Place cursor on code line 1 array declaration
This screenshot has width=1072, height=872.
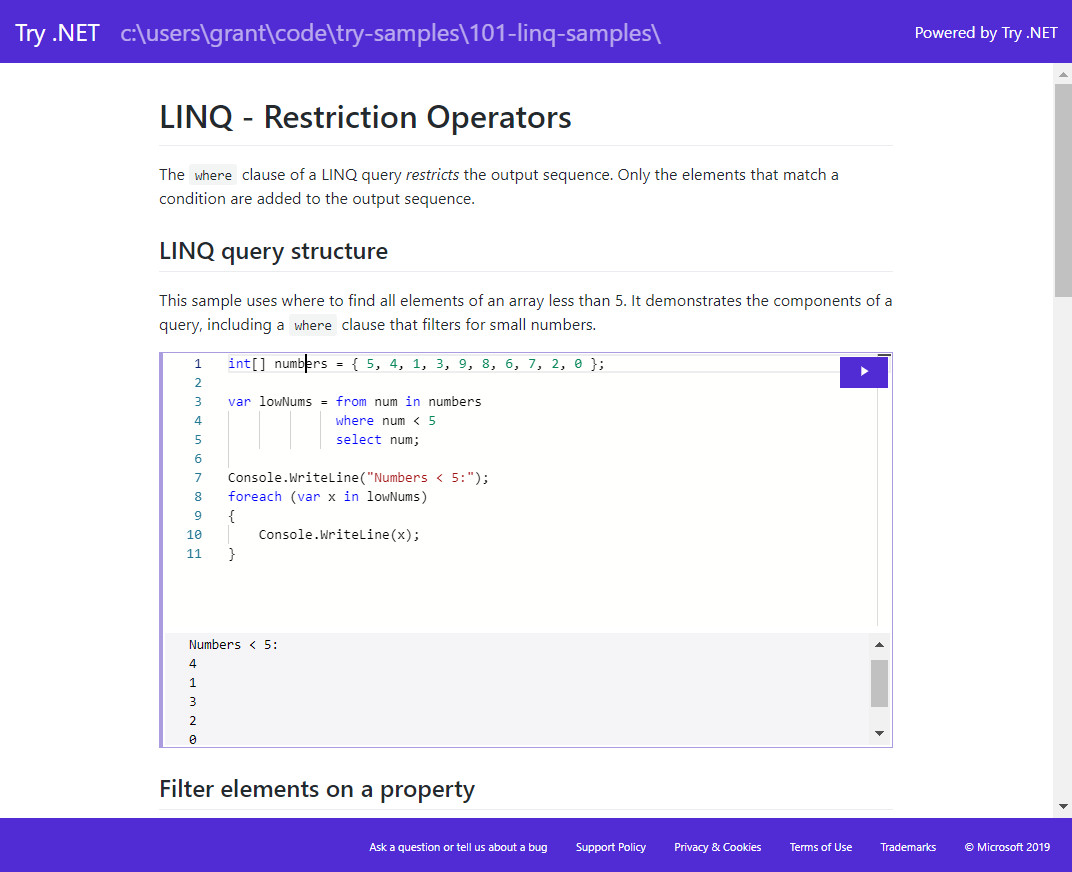(416, 364)
